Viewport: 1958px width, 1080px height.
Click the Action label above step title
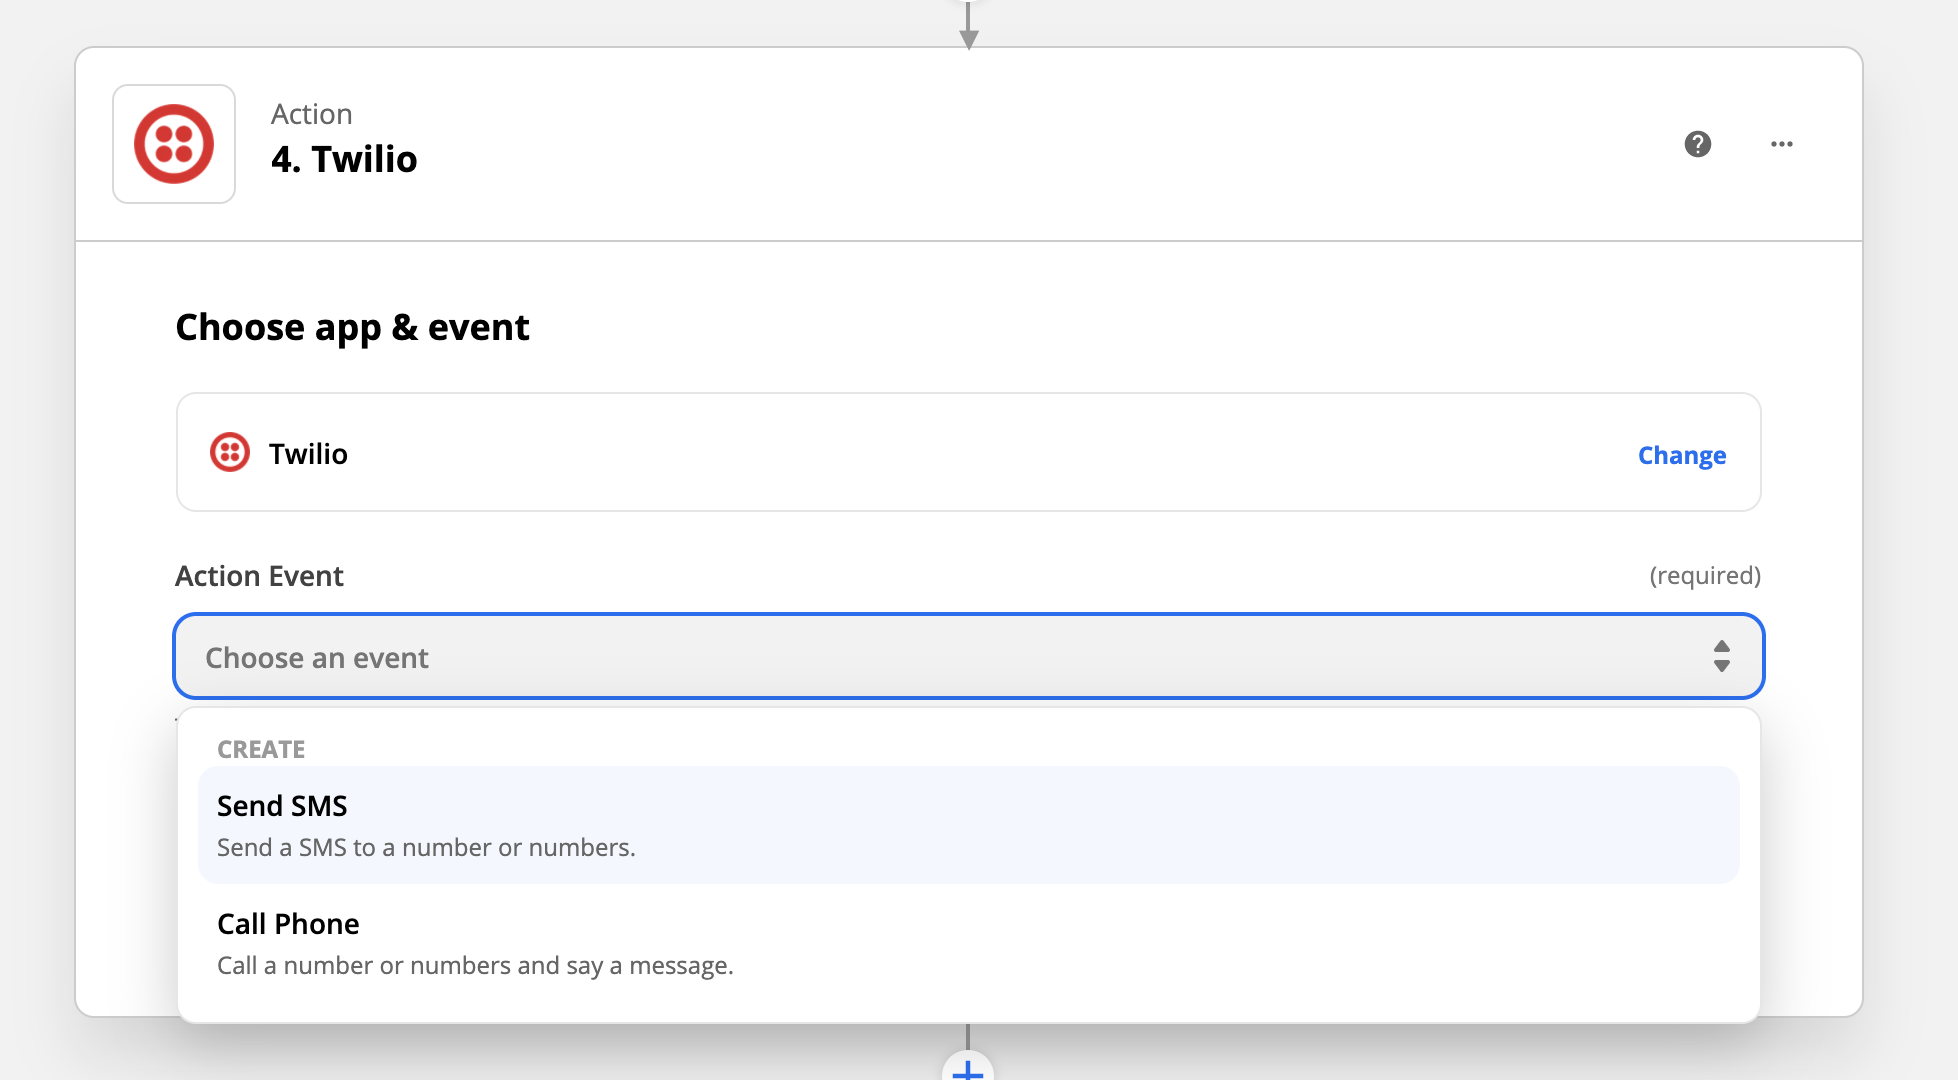[311, 114]
